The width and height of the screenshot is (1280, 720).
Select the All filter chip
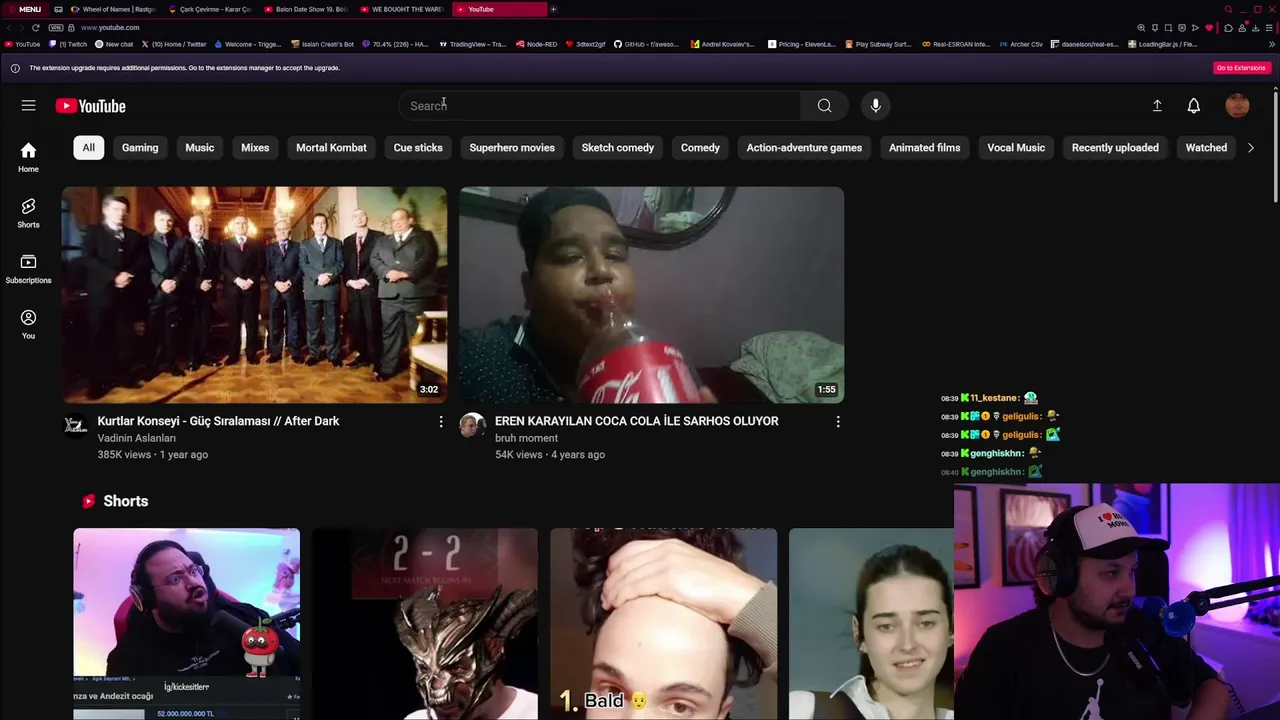88,147
